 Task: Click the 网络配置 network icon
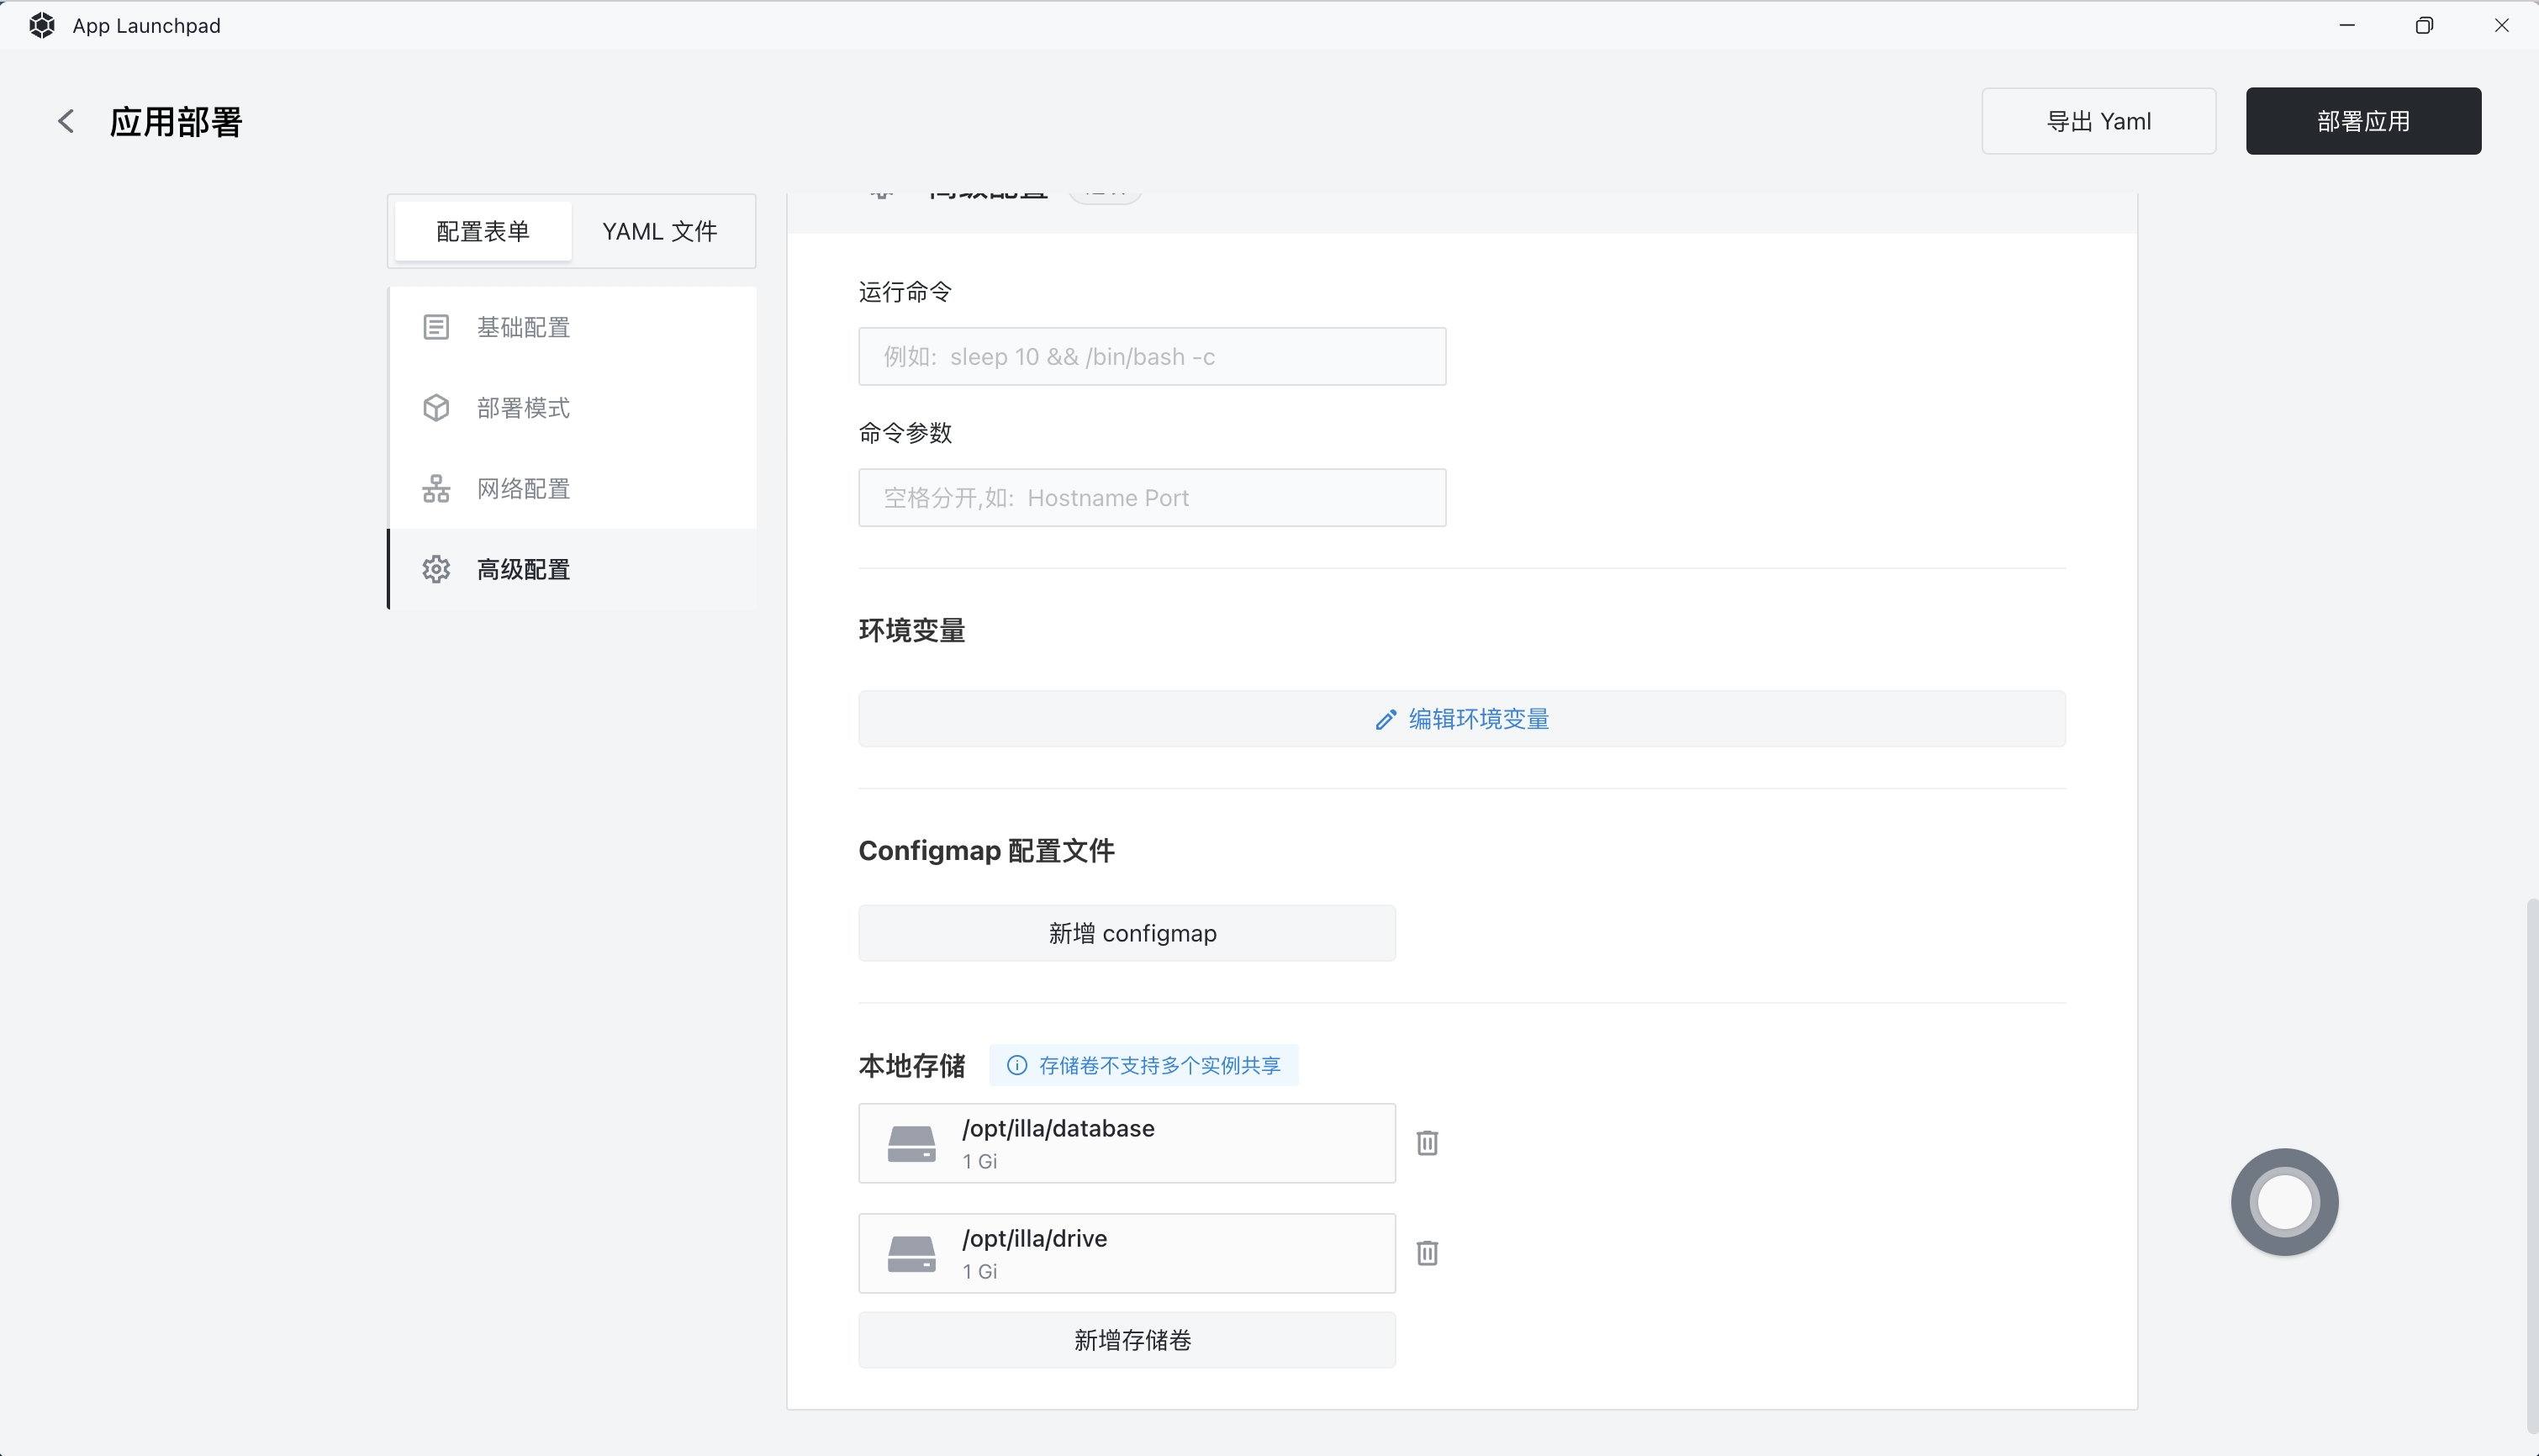[436, 489]
